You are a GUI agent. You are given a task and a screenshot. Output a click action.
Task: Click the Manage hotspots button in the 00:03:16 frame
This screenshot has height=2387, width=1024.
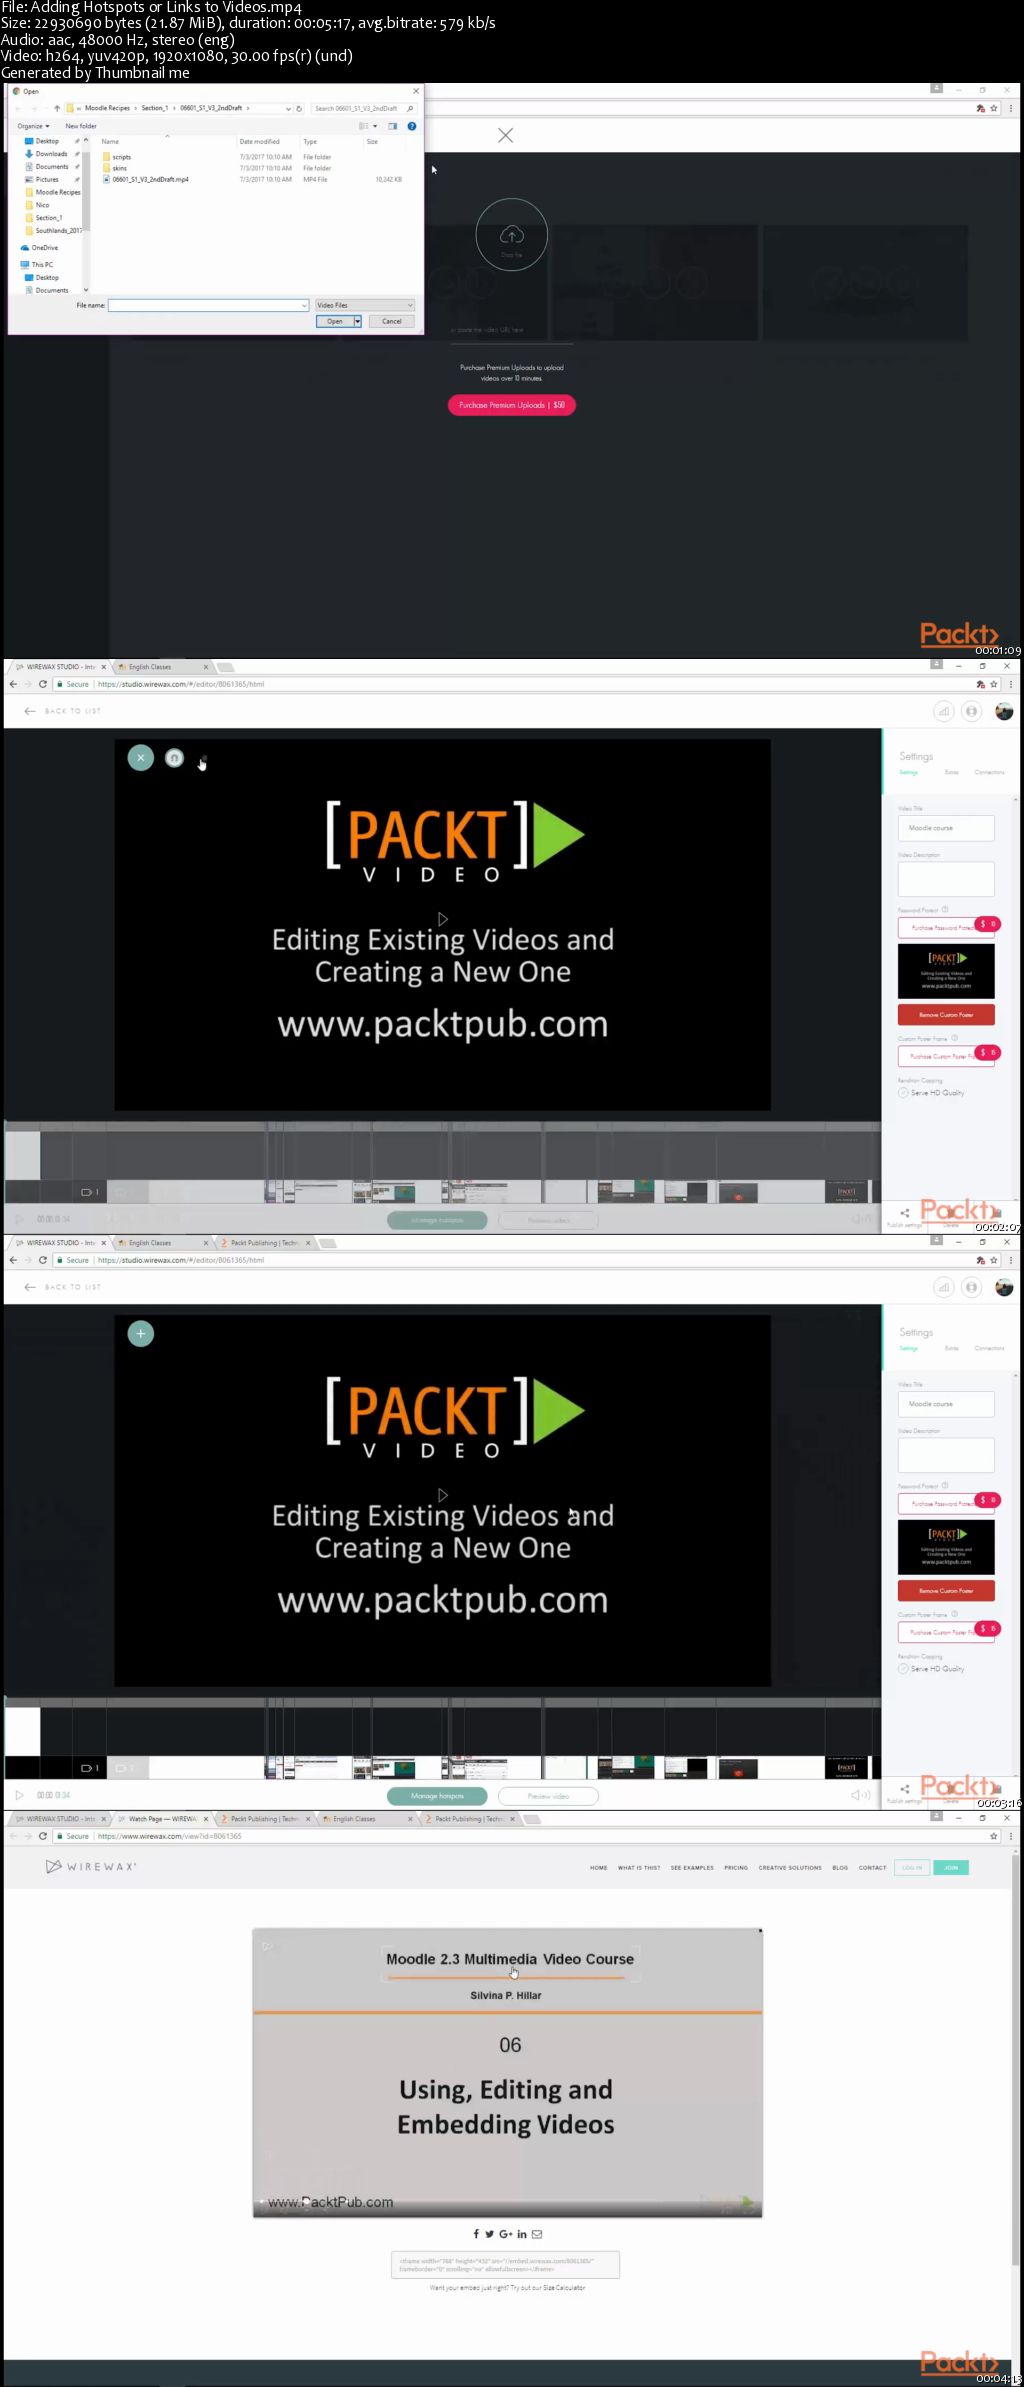437,1796
